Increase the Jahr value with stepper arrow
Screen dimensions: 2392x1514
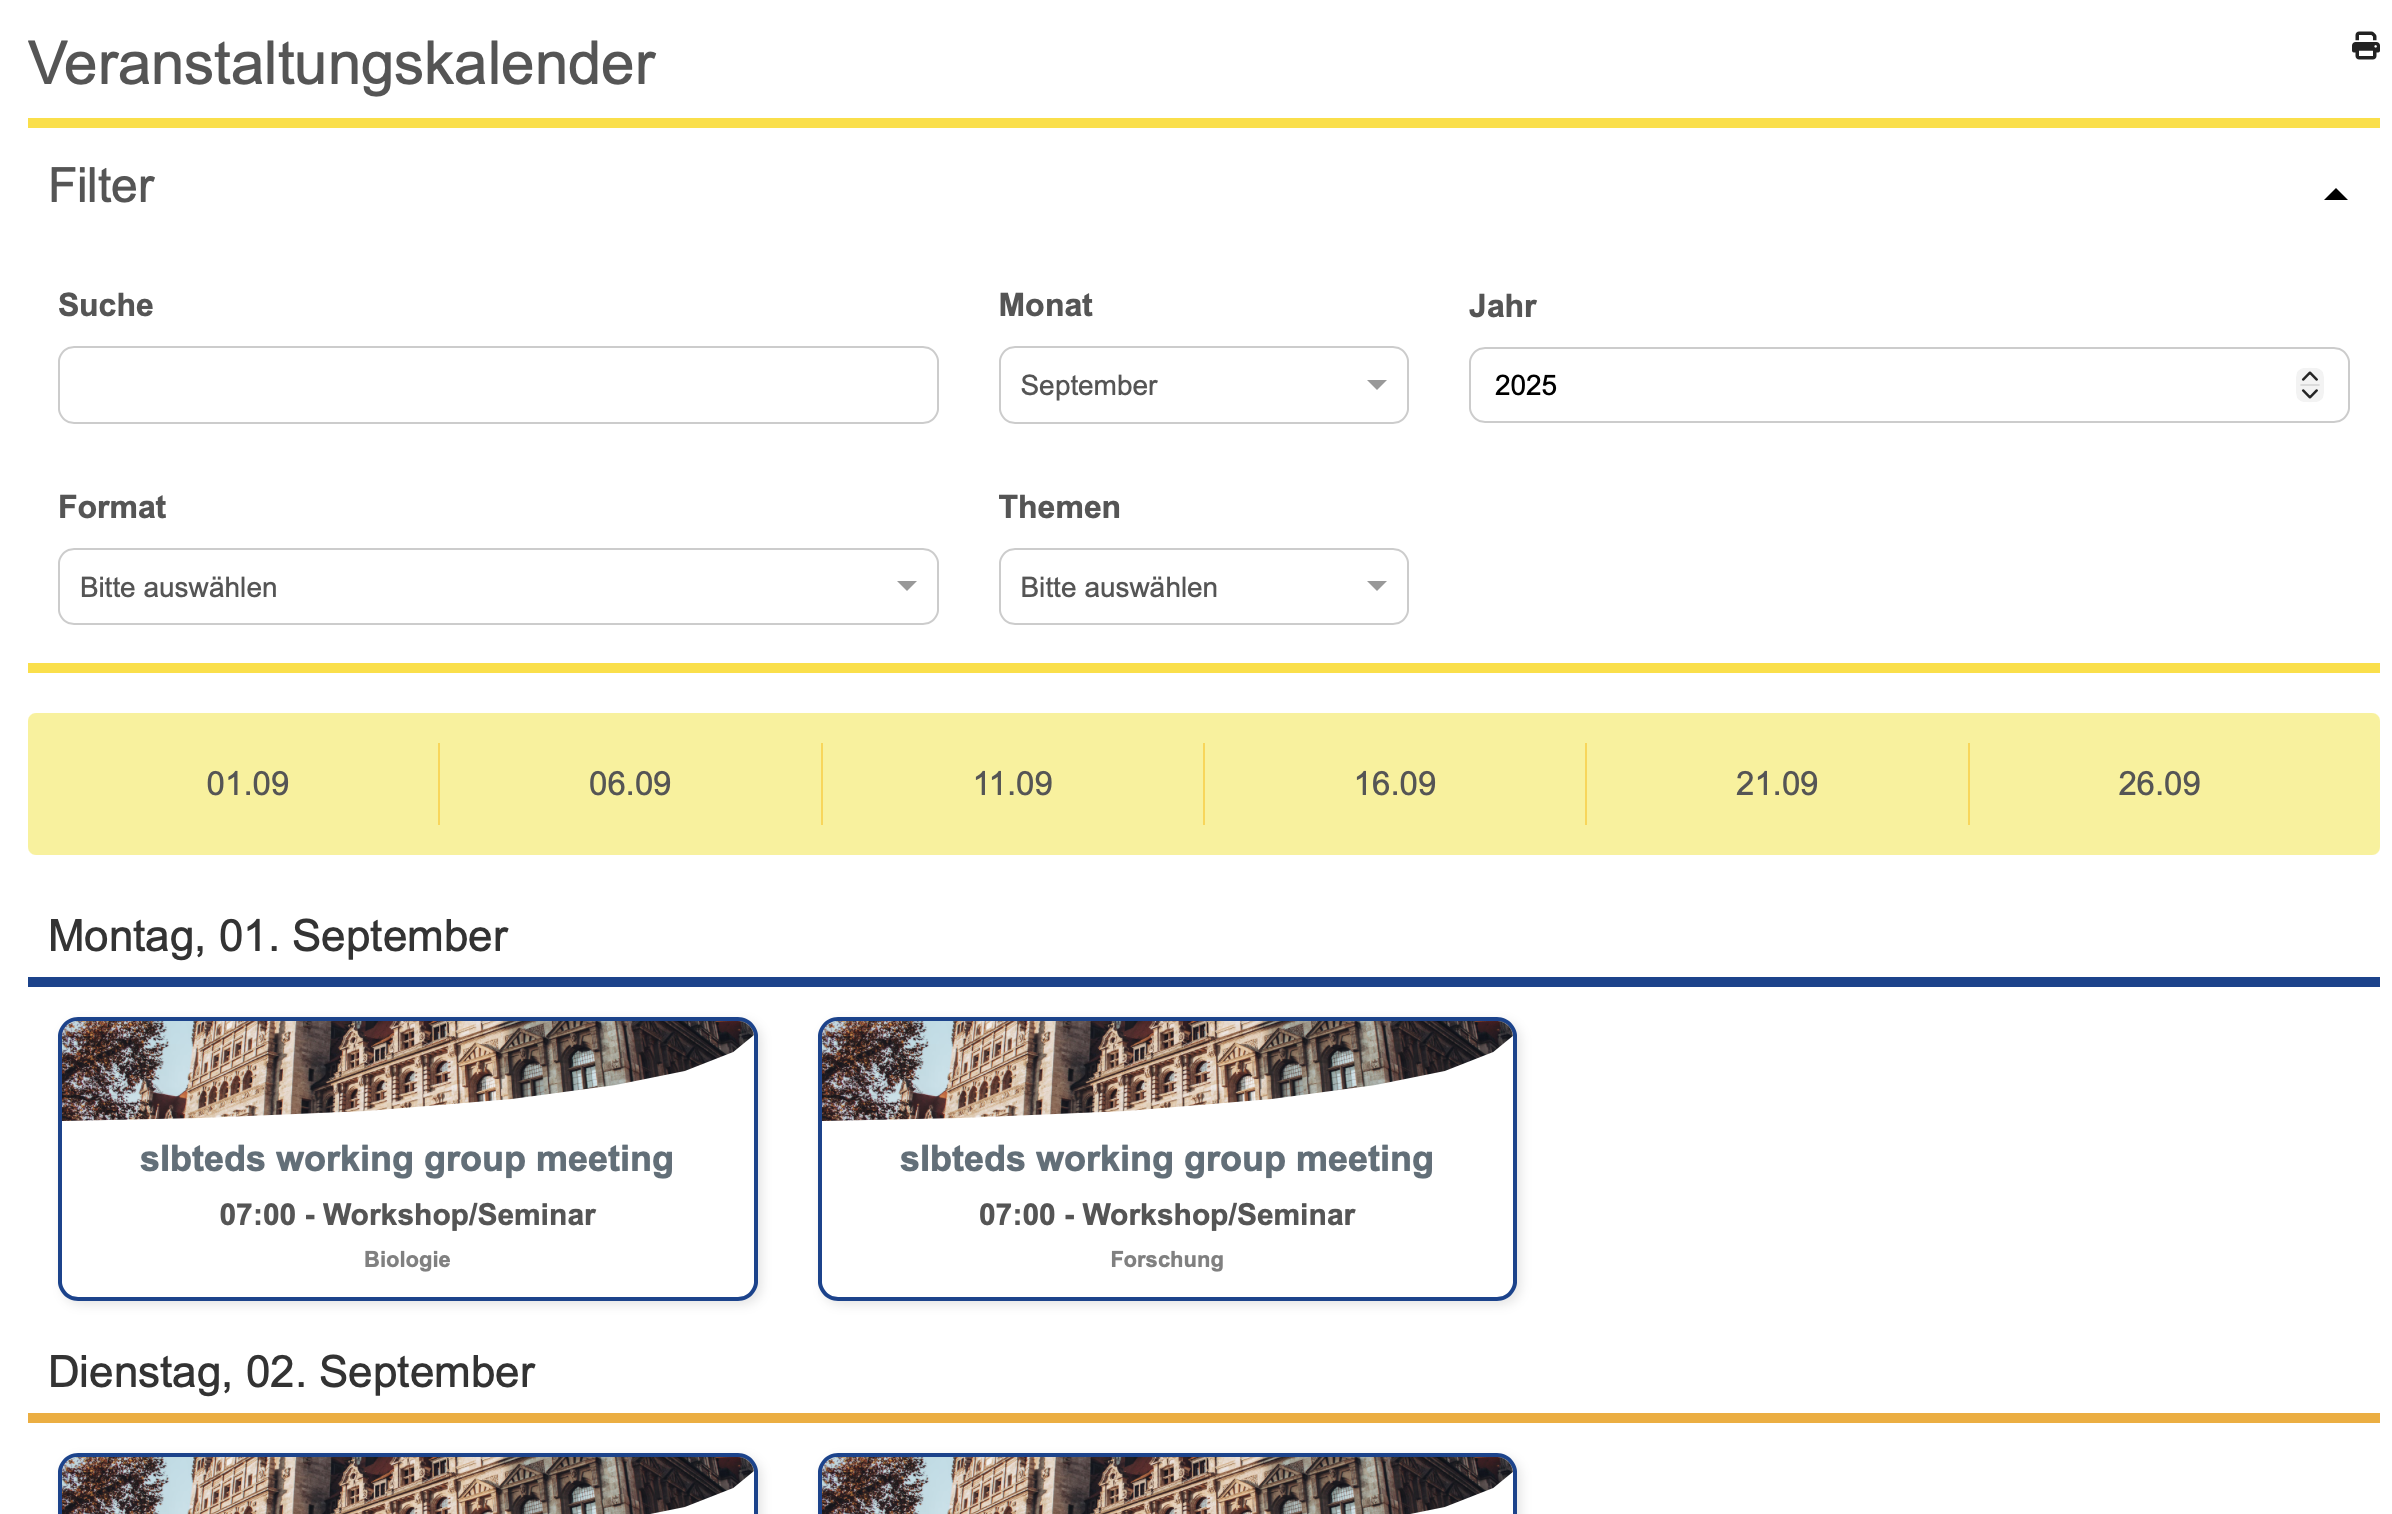2309,377
